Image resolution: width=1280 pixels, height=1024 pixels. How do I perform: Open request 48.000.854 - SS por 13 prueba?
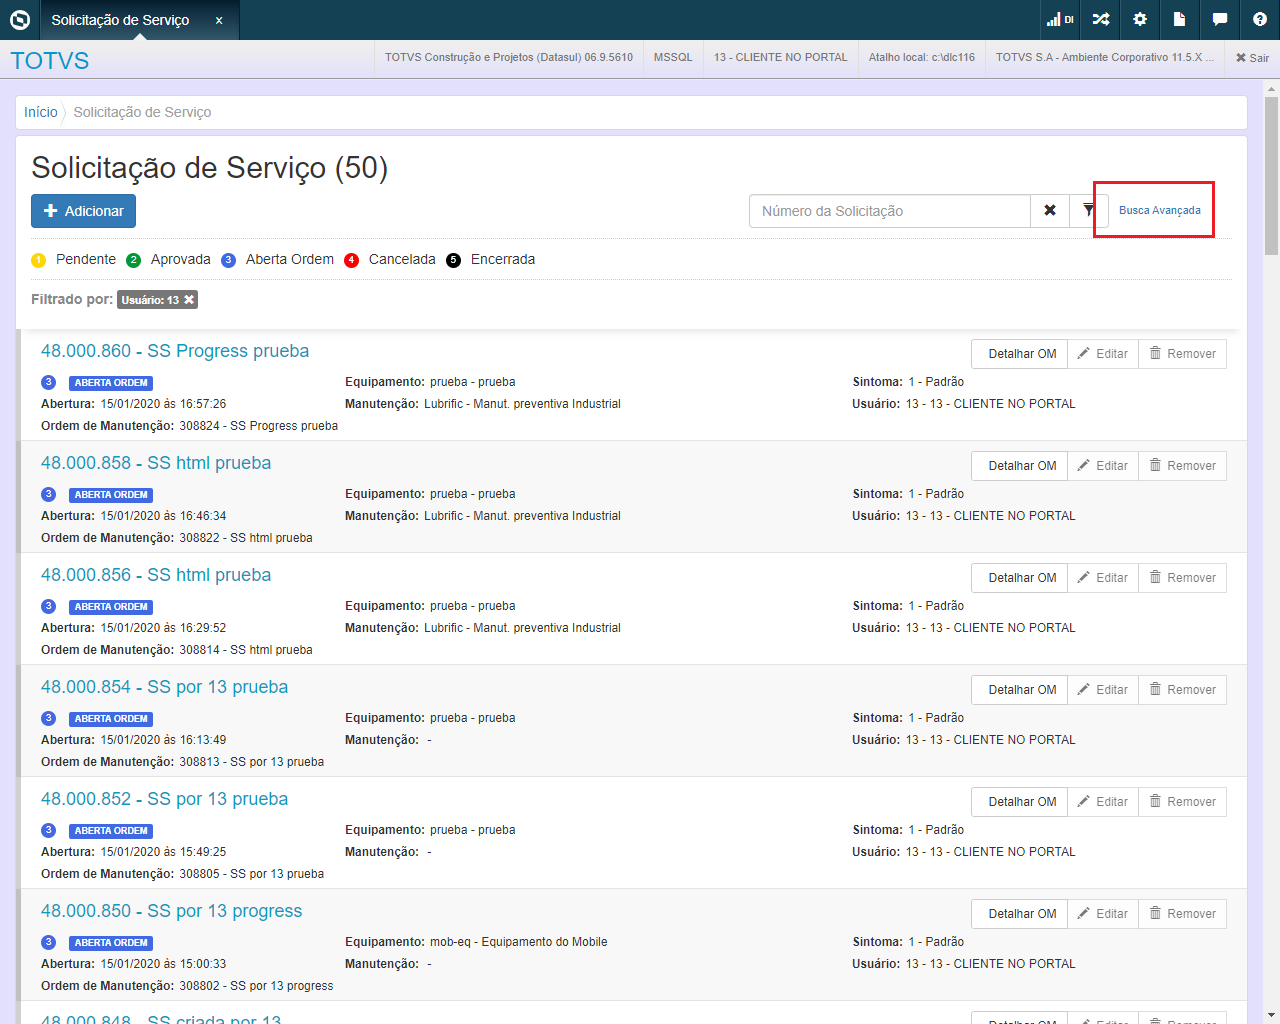click(x=165, y=687)
